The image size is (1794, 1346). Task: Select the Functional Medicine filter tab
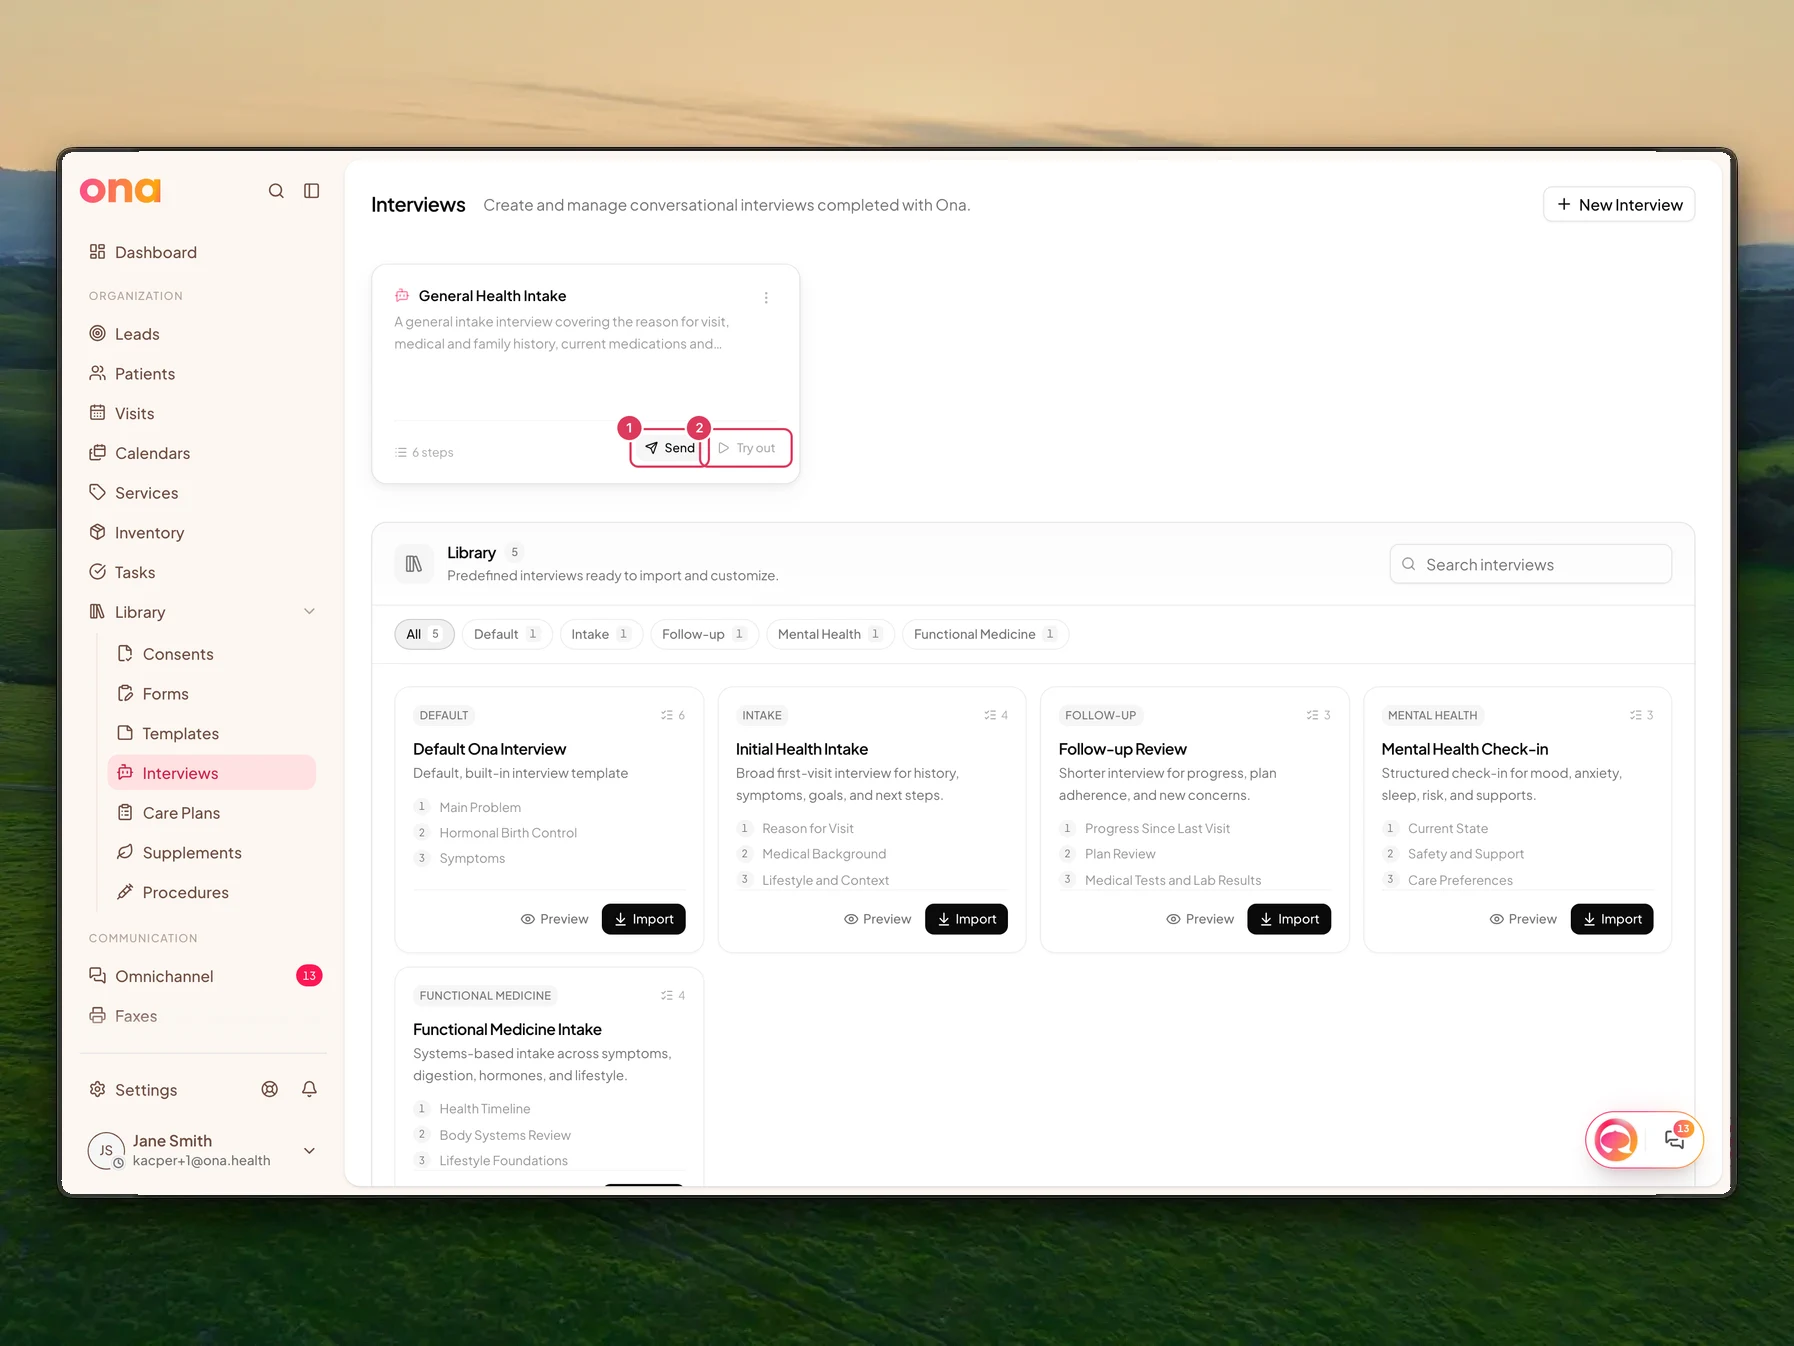(x=985, y=635)
